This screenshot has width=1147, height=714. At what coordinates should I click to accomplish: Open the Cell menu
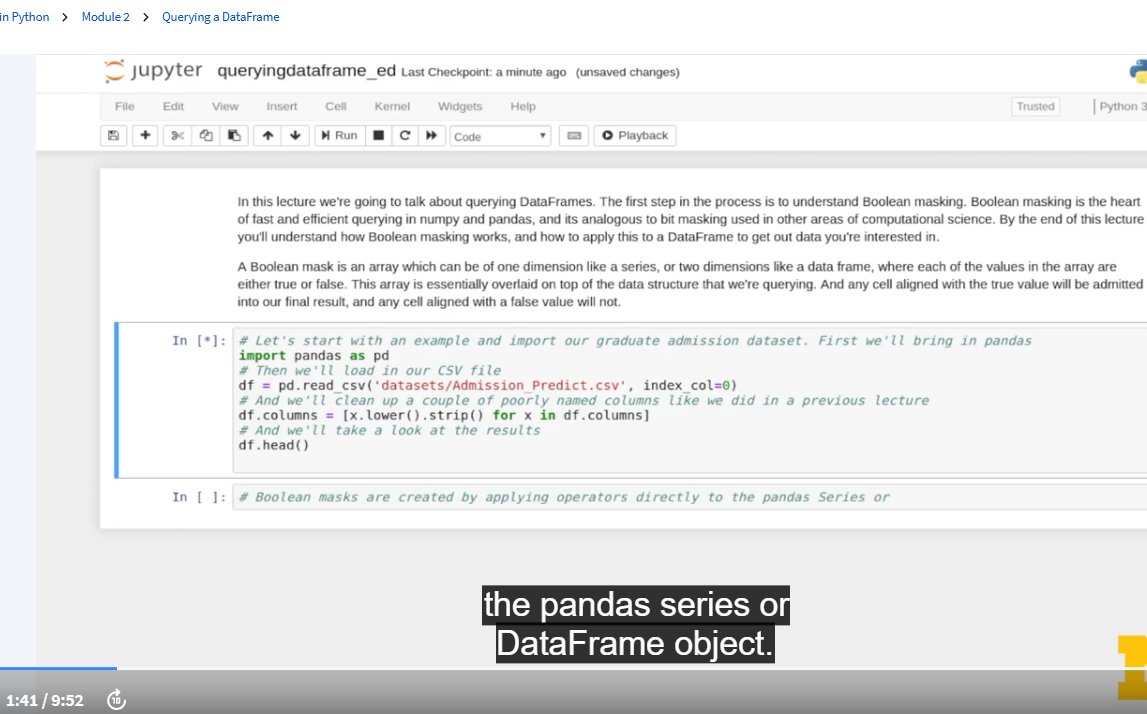click(336, 106)
